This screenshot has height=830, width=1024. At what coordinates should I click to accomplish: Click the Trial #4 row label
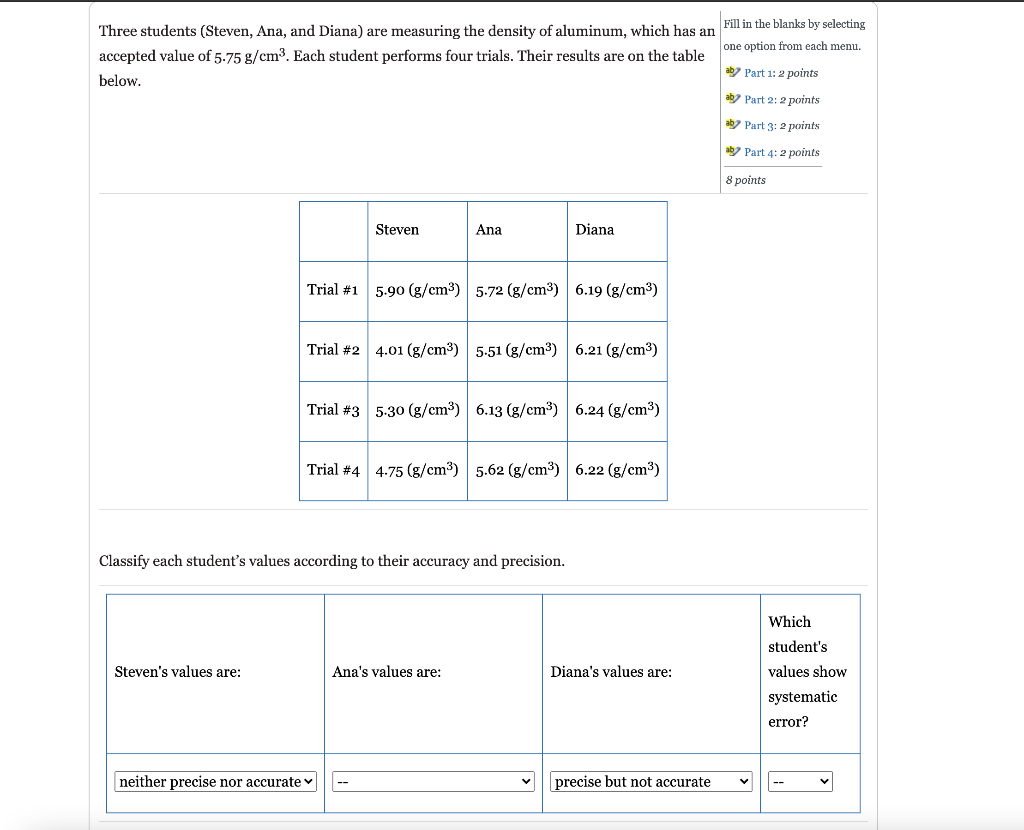[333, 470]
